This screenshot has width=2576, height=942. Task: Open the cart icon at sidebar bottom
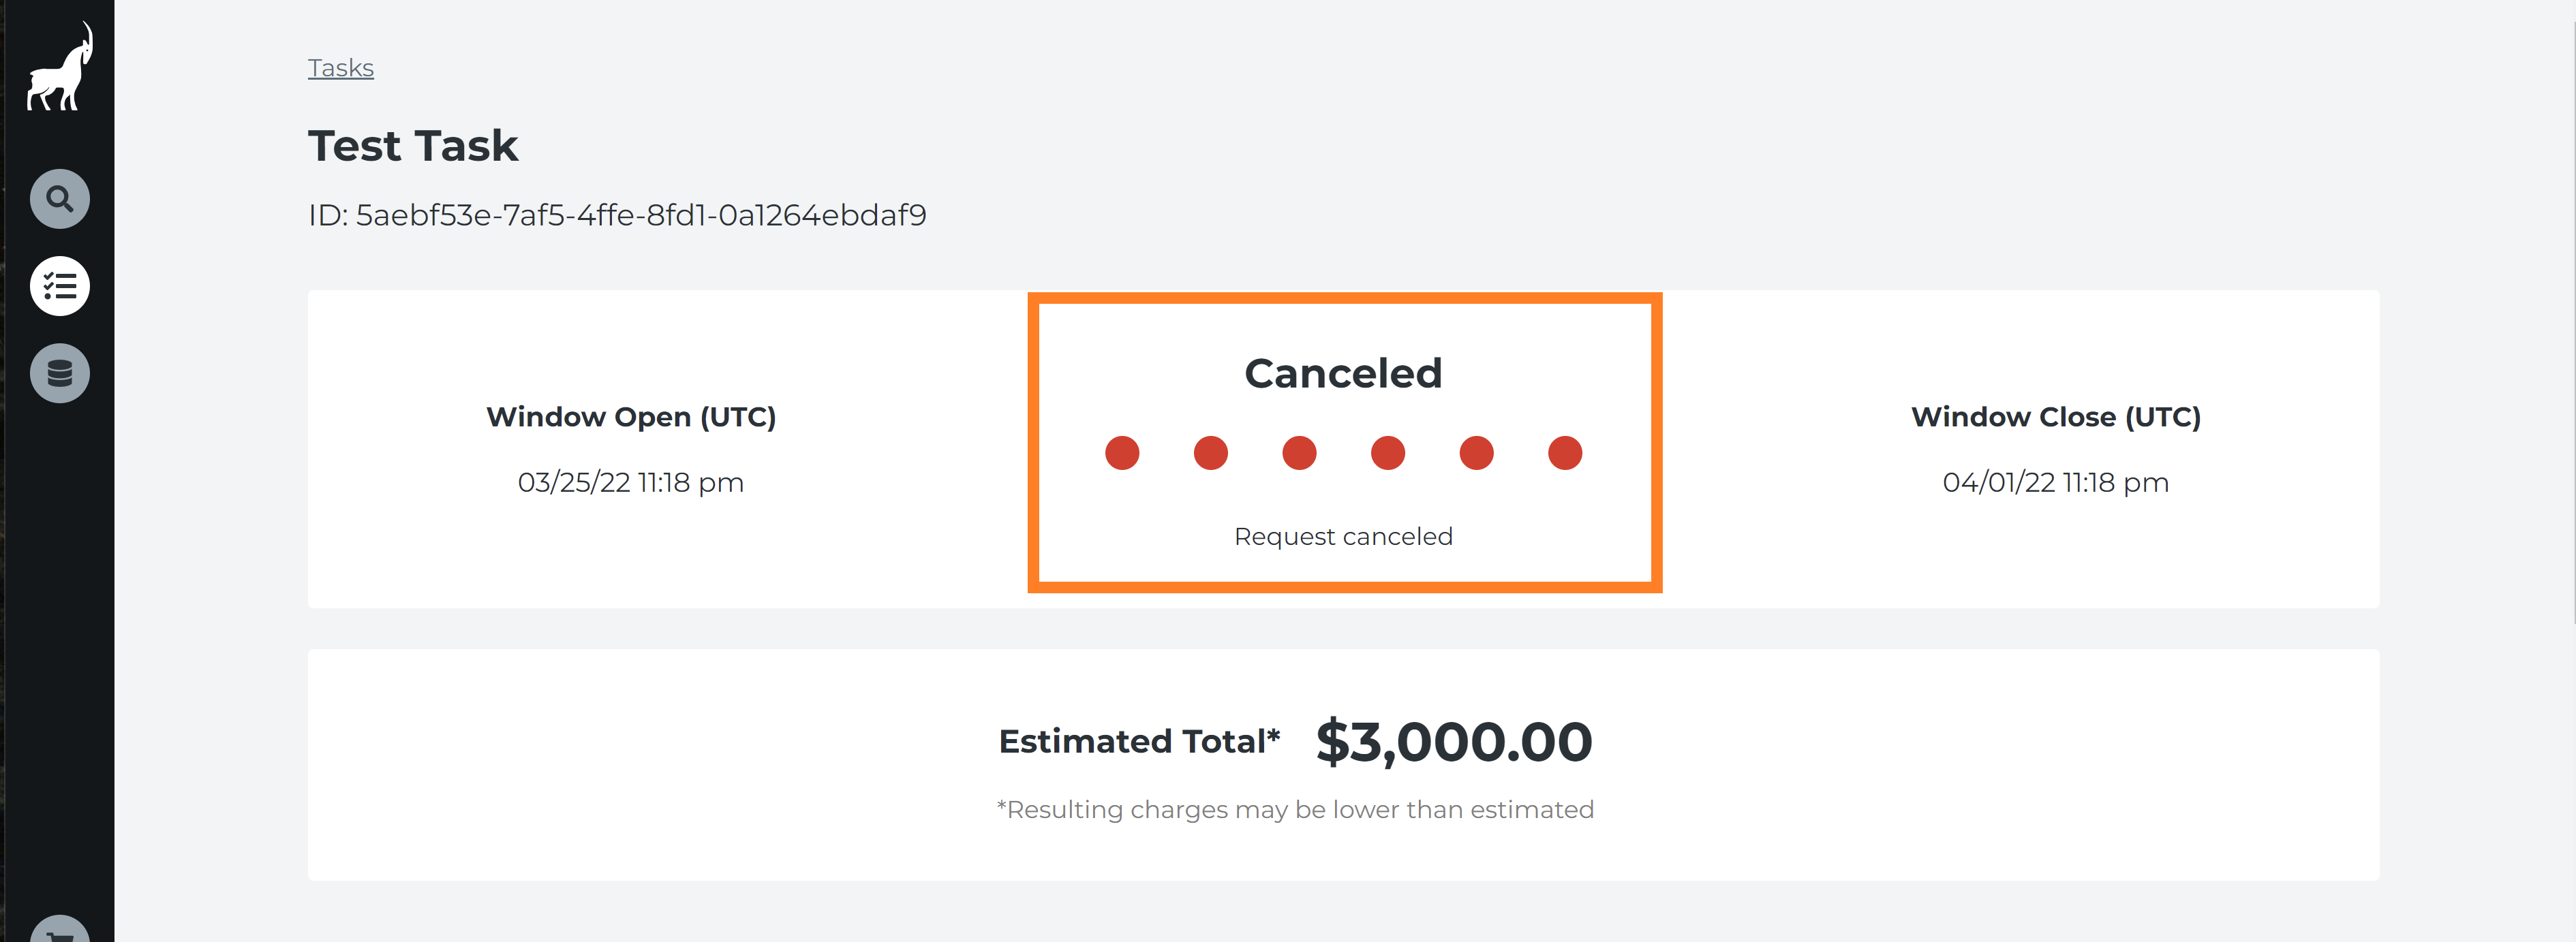[60, 930]
